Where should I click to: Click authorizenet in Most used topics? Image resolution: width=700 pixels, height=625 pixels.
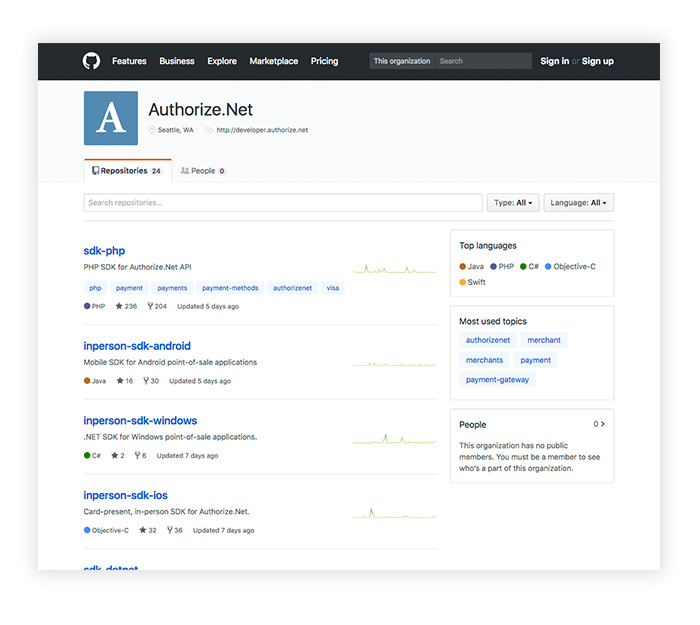point(488,340)
